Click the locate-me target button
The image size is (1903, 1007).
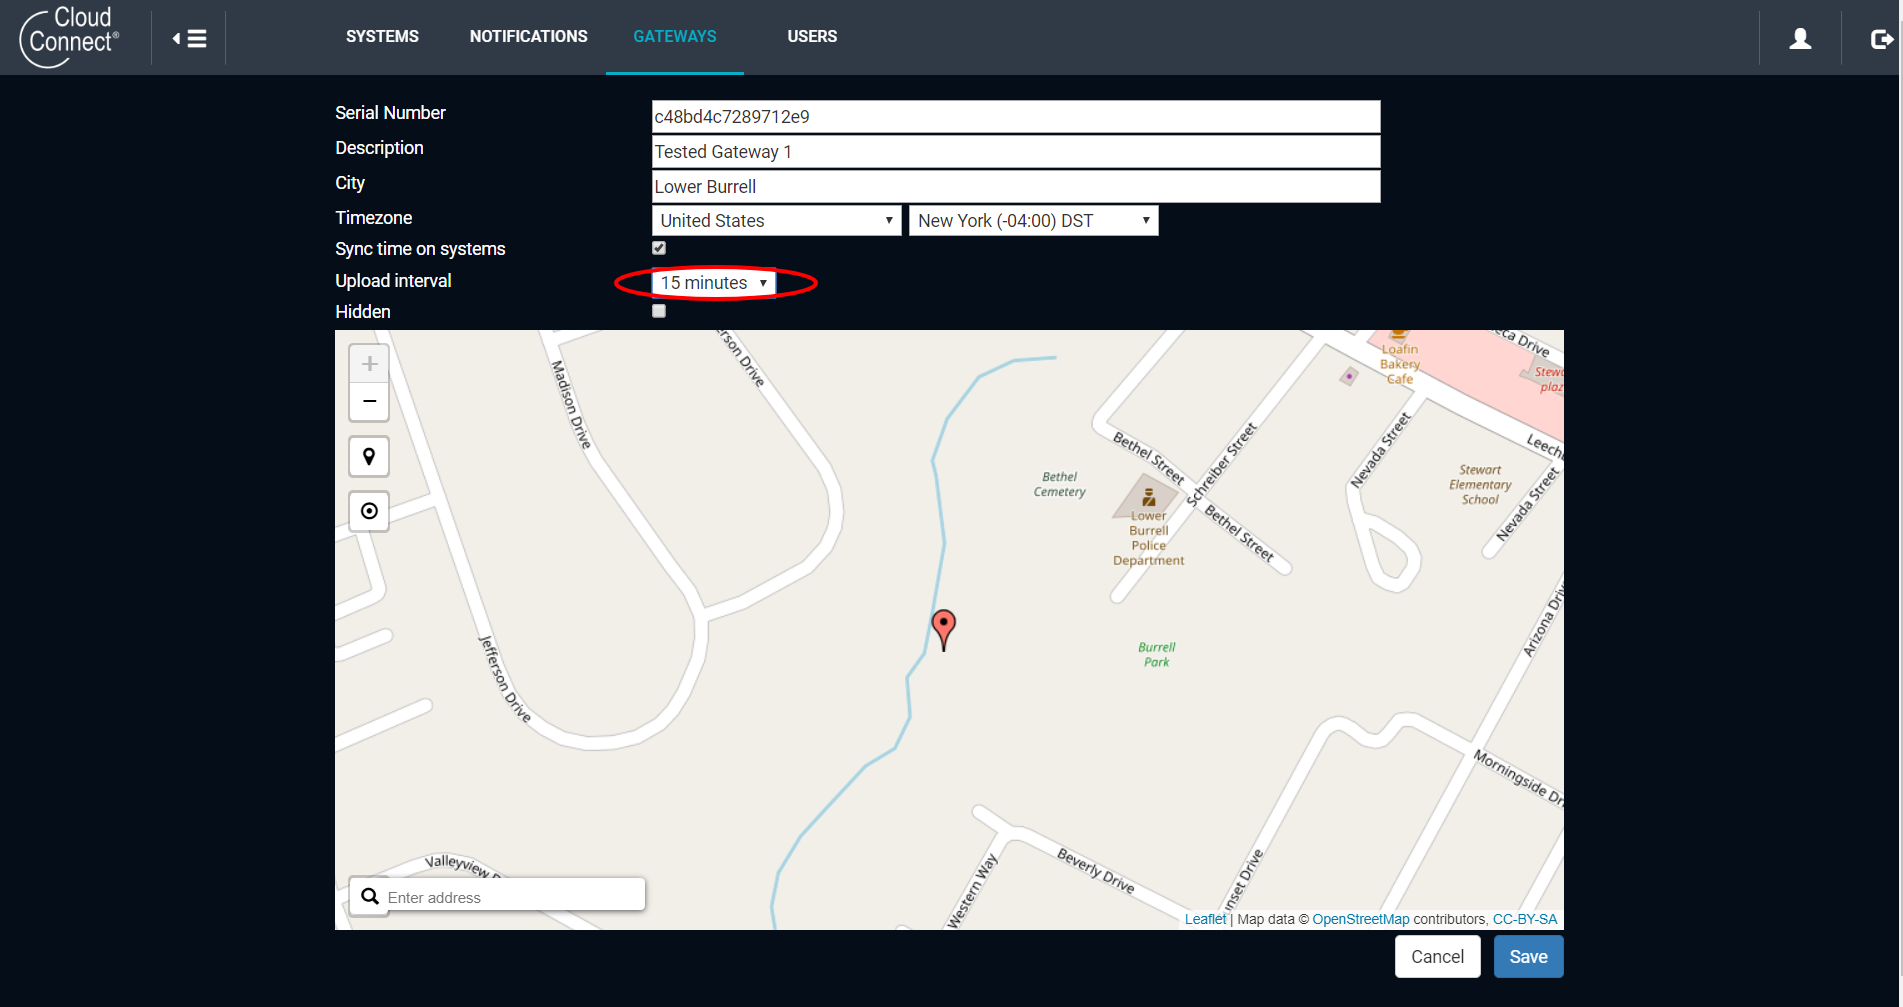click(369, 511)
